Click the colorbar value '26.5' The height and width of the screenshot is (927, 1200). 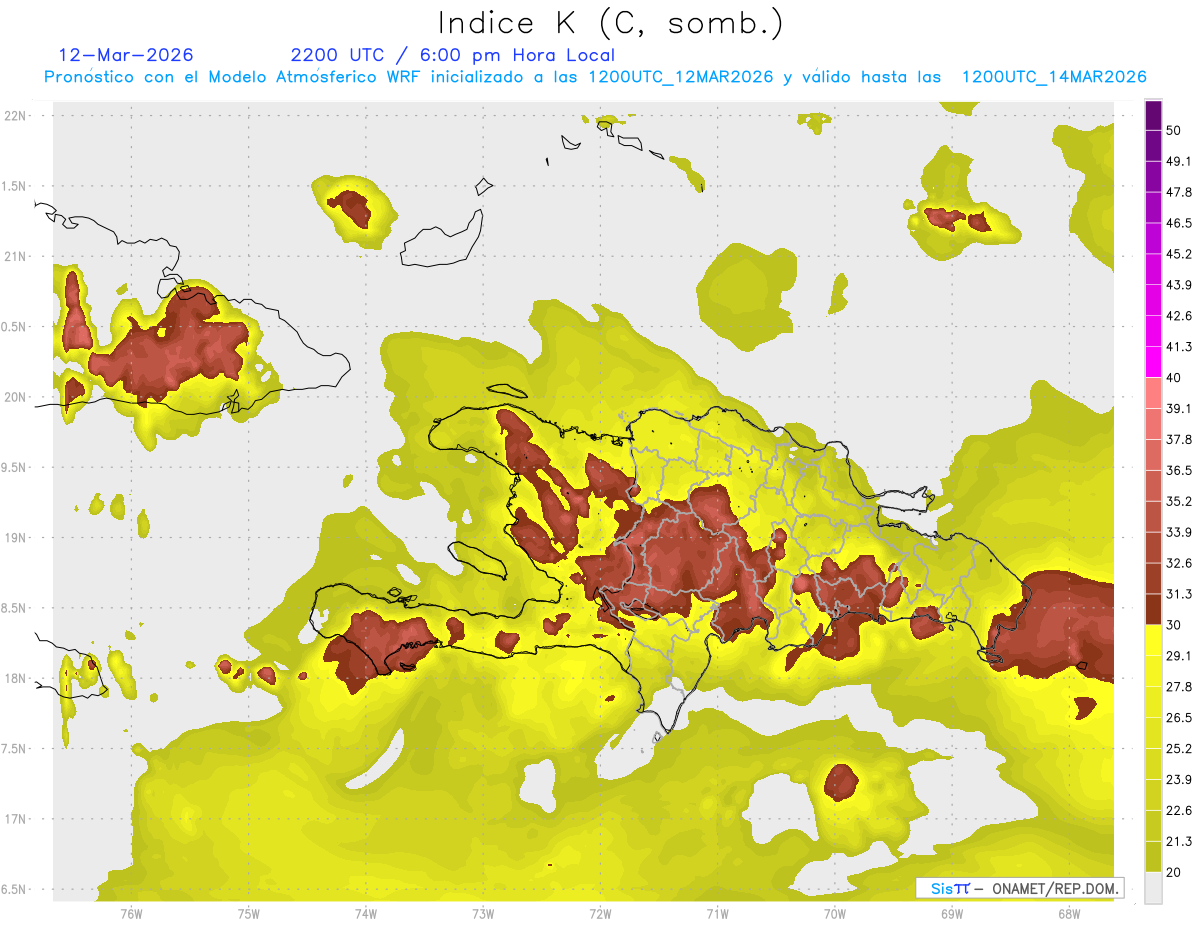[1178, 718]
